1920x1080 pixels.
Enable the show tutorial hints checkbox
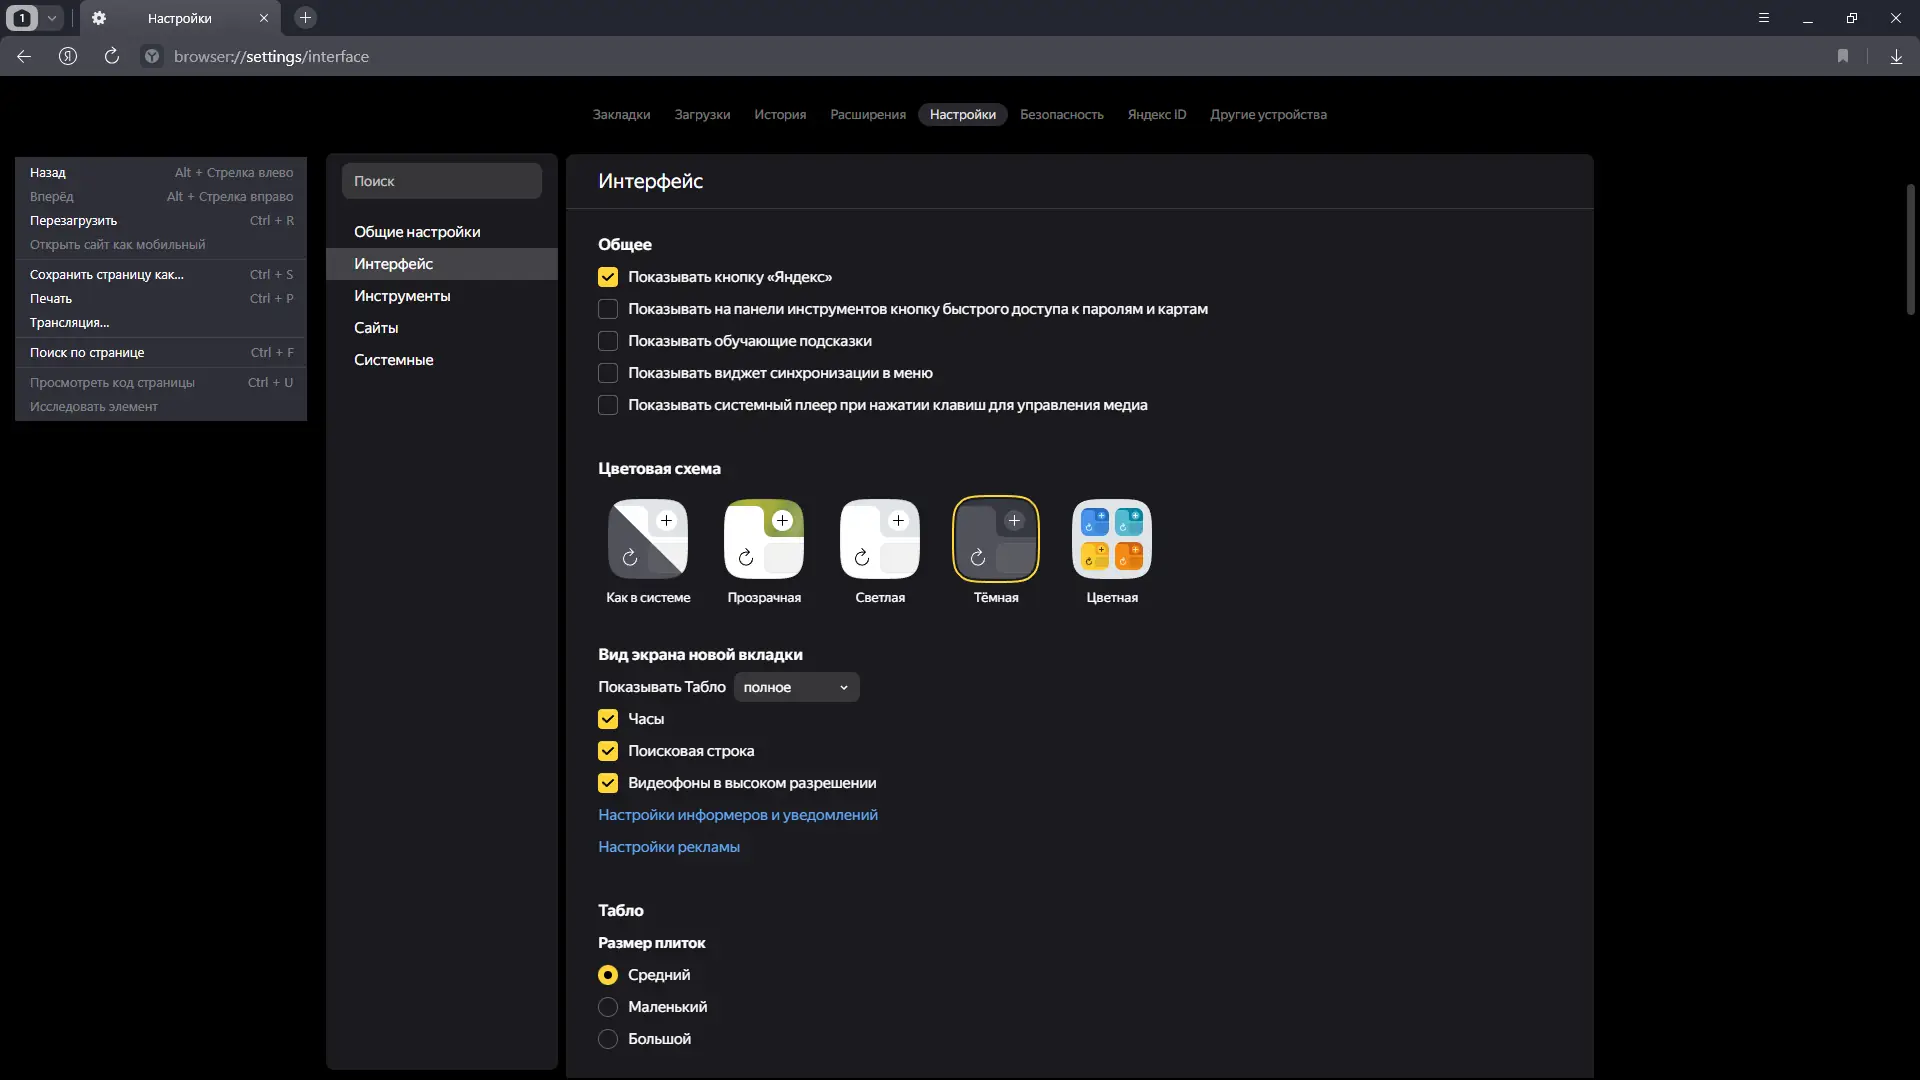(608, 341)
